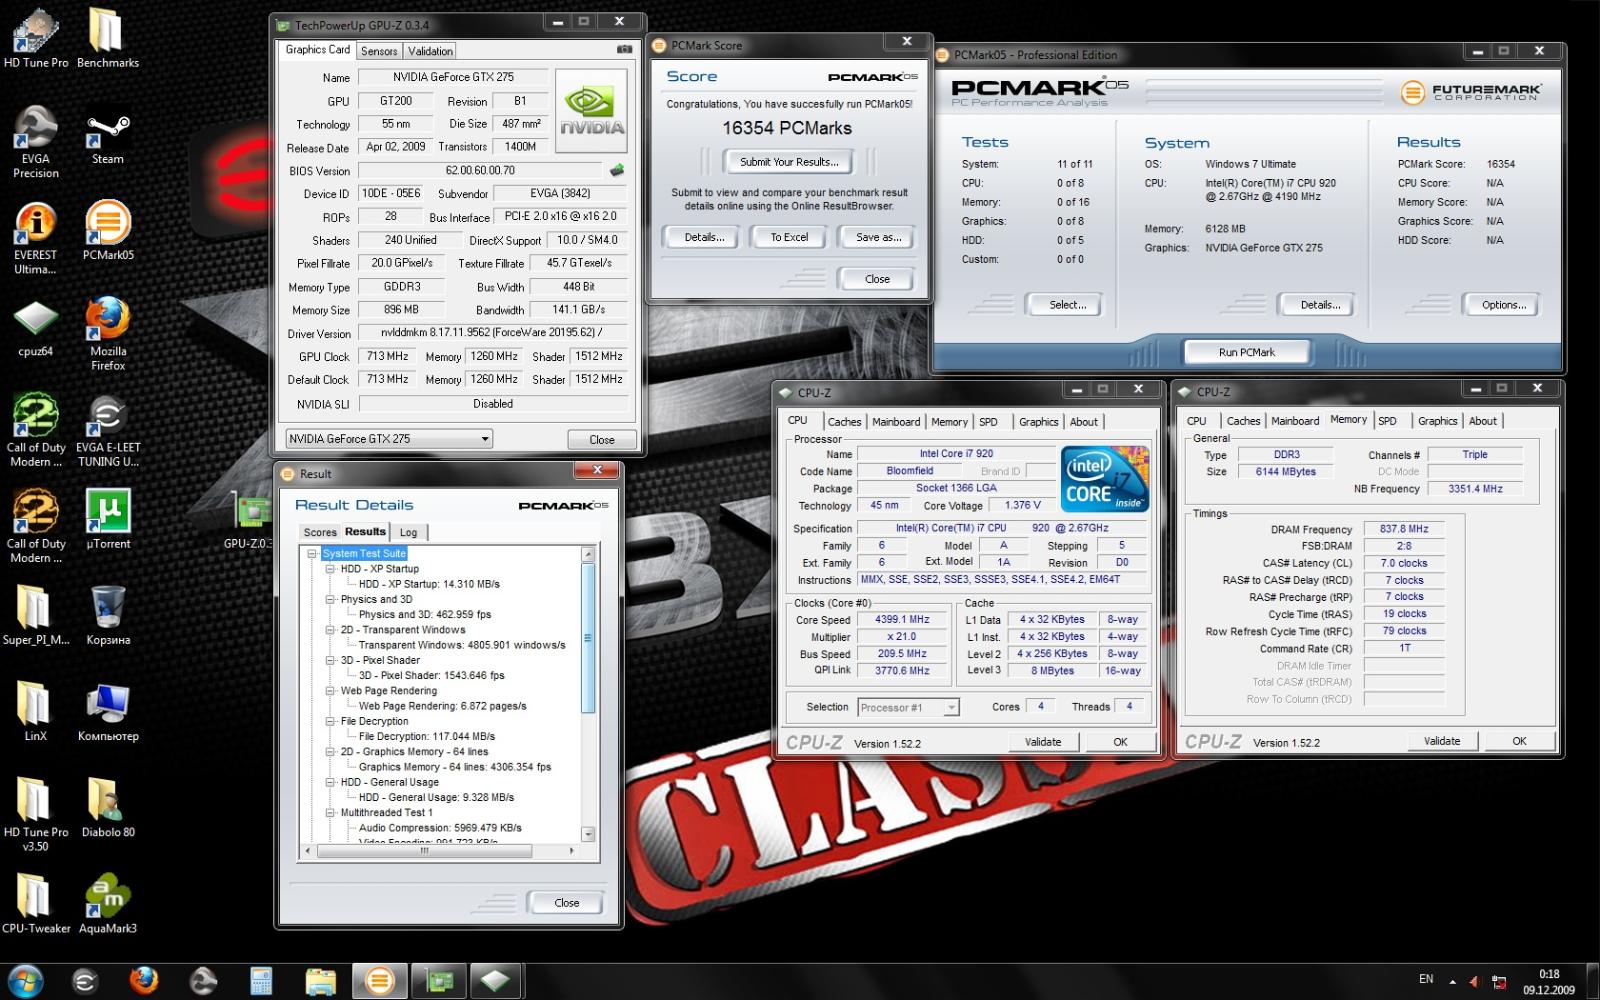Open the Processor #1 selection dropdown
This screenshot has height=1000, width=1600.
(x=908, y=707)
